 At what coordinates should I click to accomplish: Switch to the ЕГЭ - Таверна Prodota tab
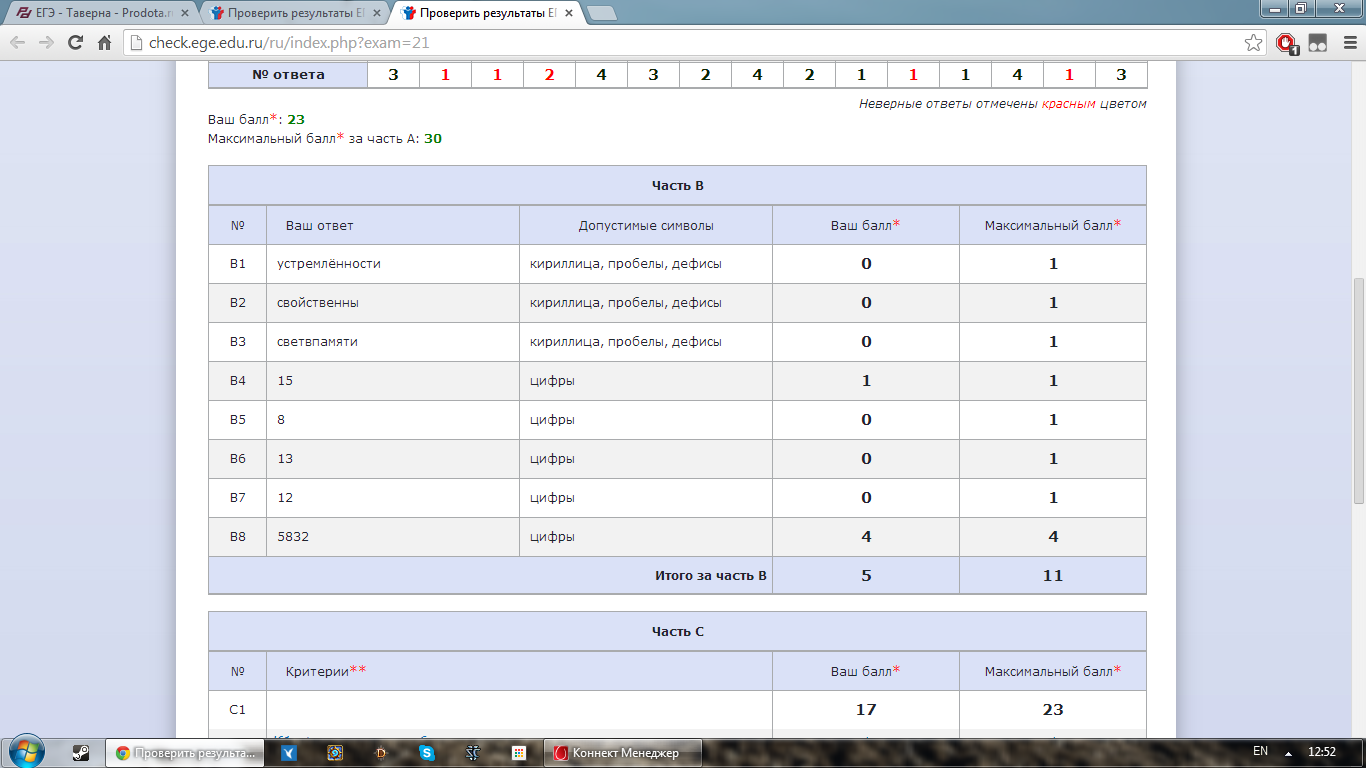[x=100, y=13]
